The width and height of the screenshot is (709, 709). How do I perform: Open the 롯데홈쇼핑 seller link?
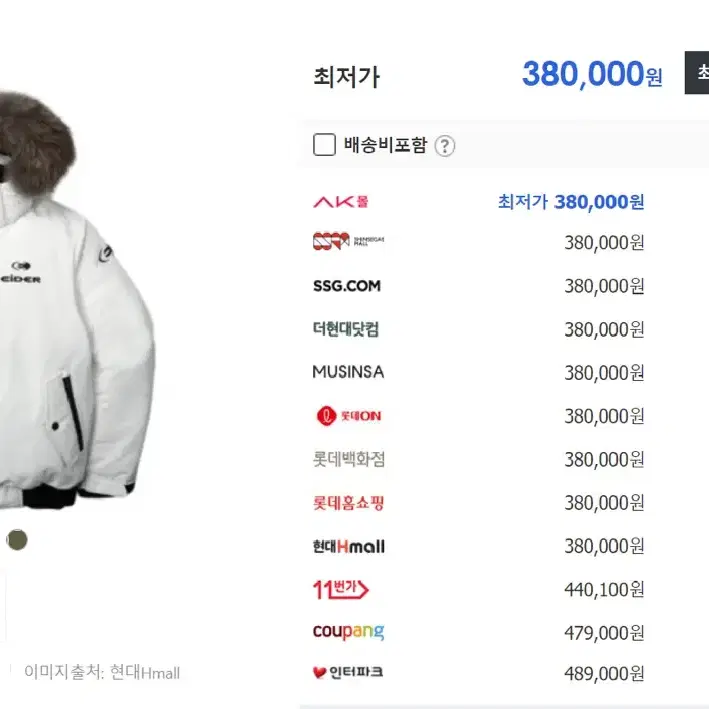coord(349,503)
